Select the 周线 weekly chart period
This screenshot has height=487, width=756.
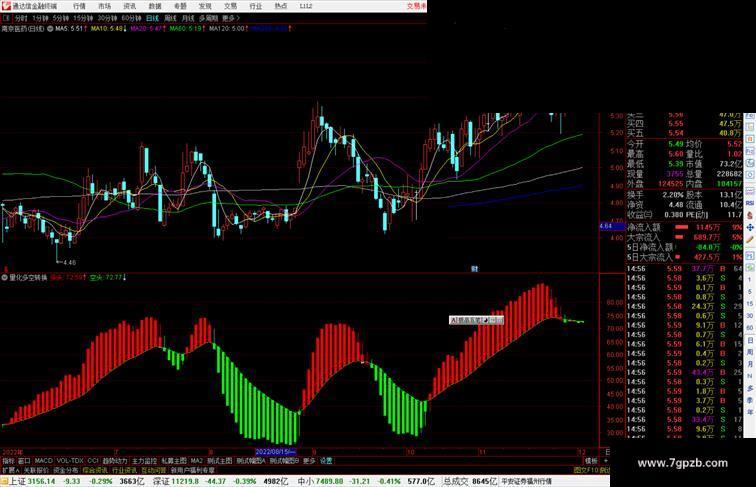(x=170, y=18)
